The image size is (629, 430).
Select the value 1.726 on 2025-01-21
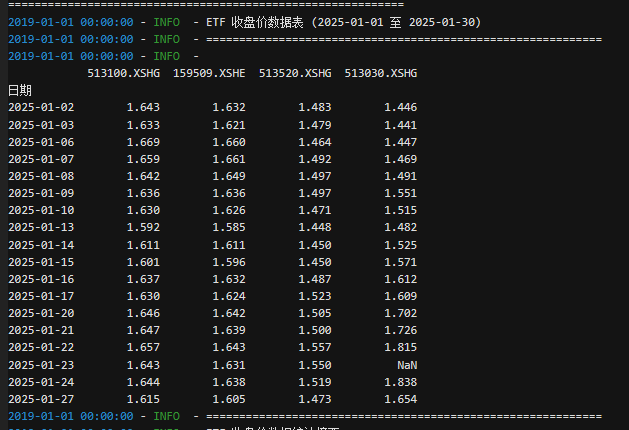[x=400, y=331]
